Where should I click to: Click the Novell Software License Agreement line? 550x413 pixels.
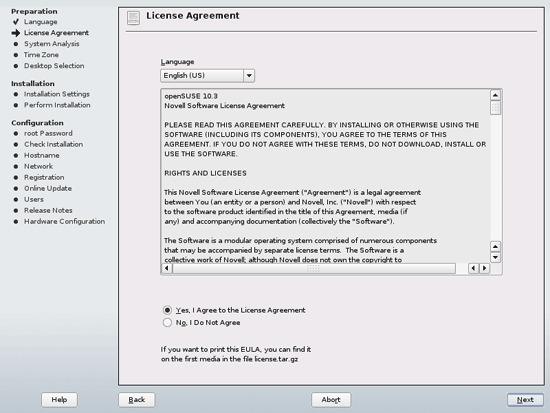click(x=224, y=106)
